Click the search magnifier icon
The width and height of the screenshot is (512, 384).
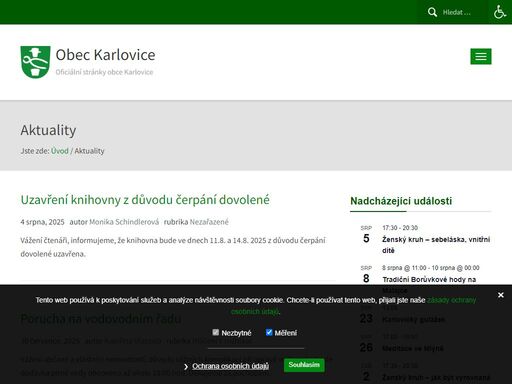(432, 12)
